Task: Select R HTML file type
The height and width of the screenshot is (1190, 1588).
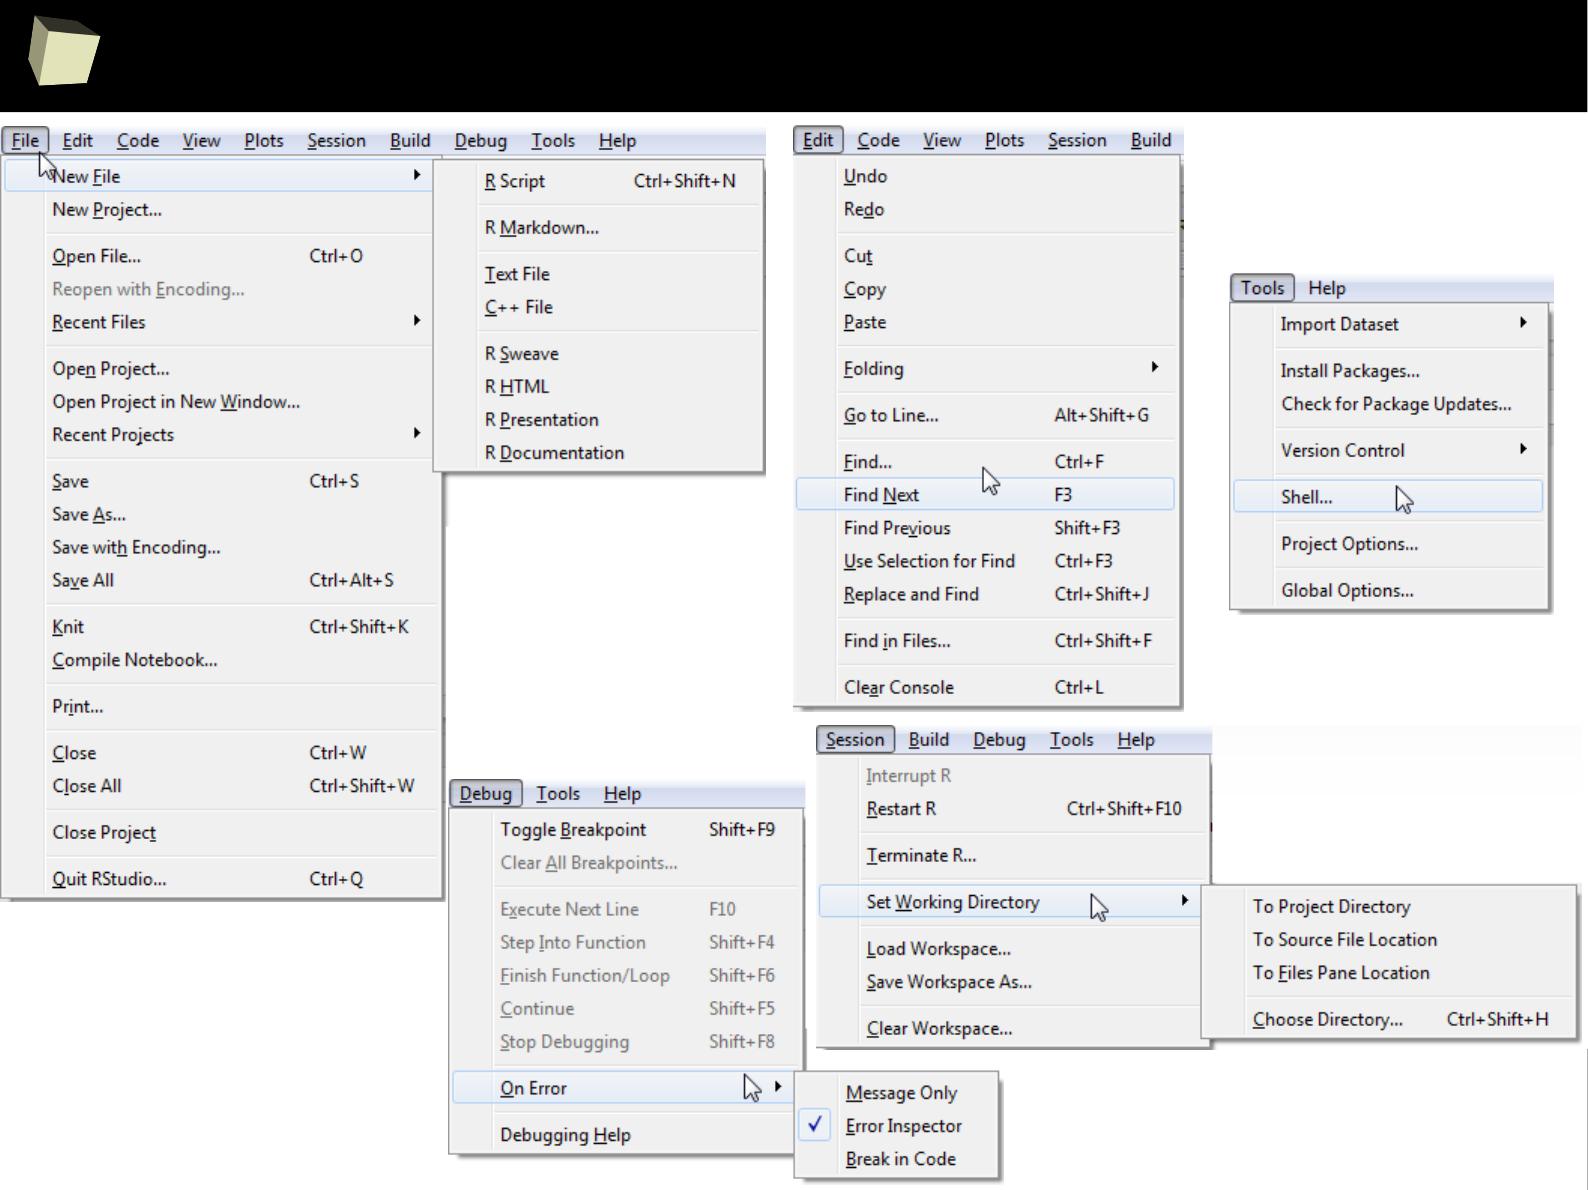Action: coord(517,387)
